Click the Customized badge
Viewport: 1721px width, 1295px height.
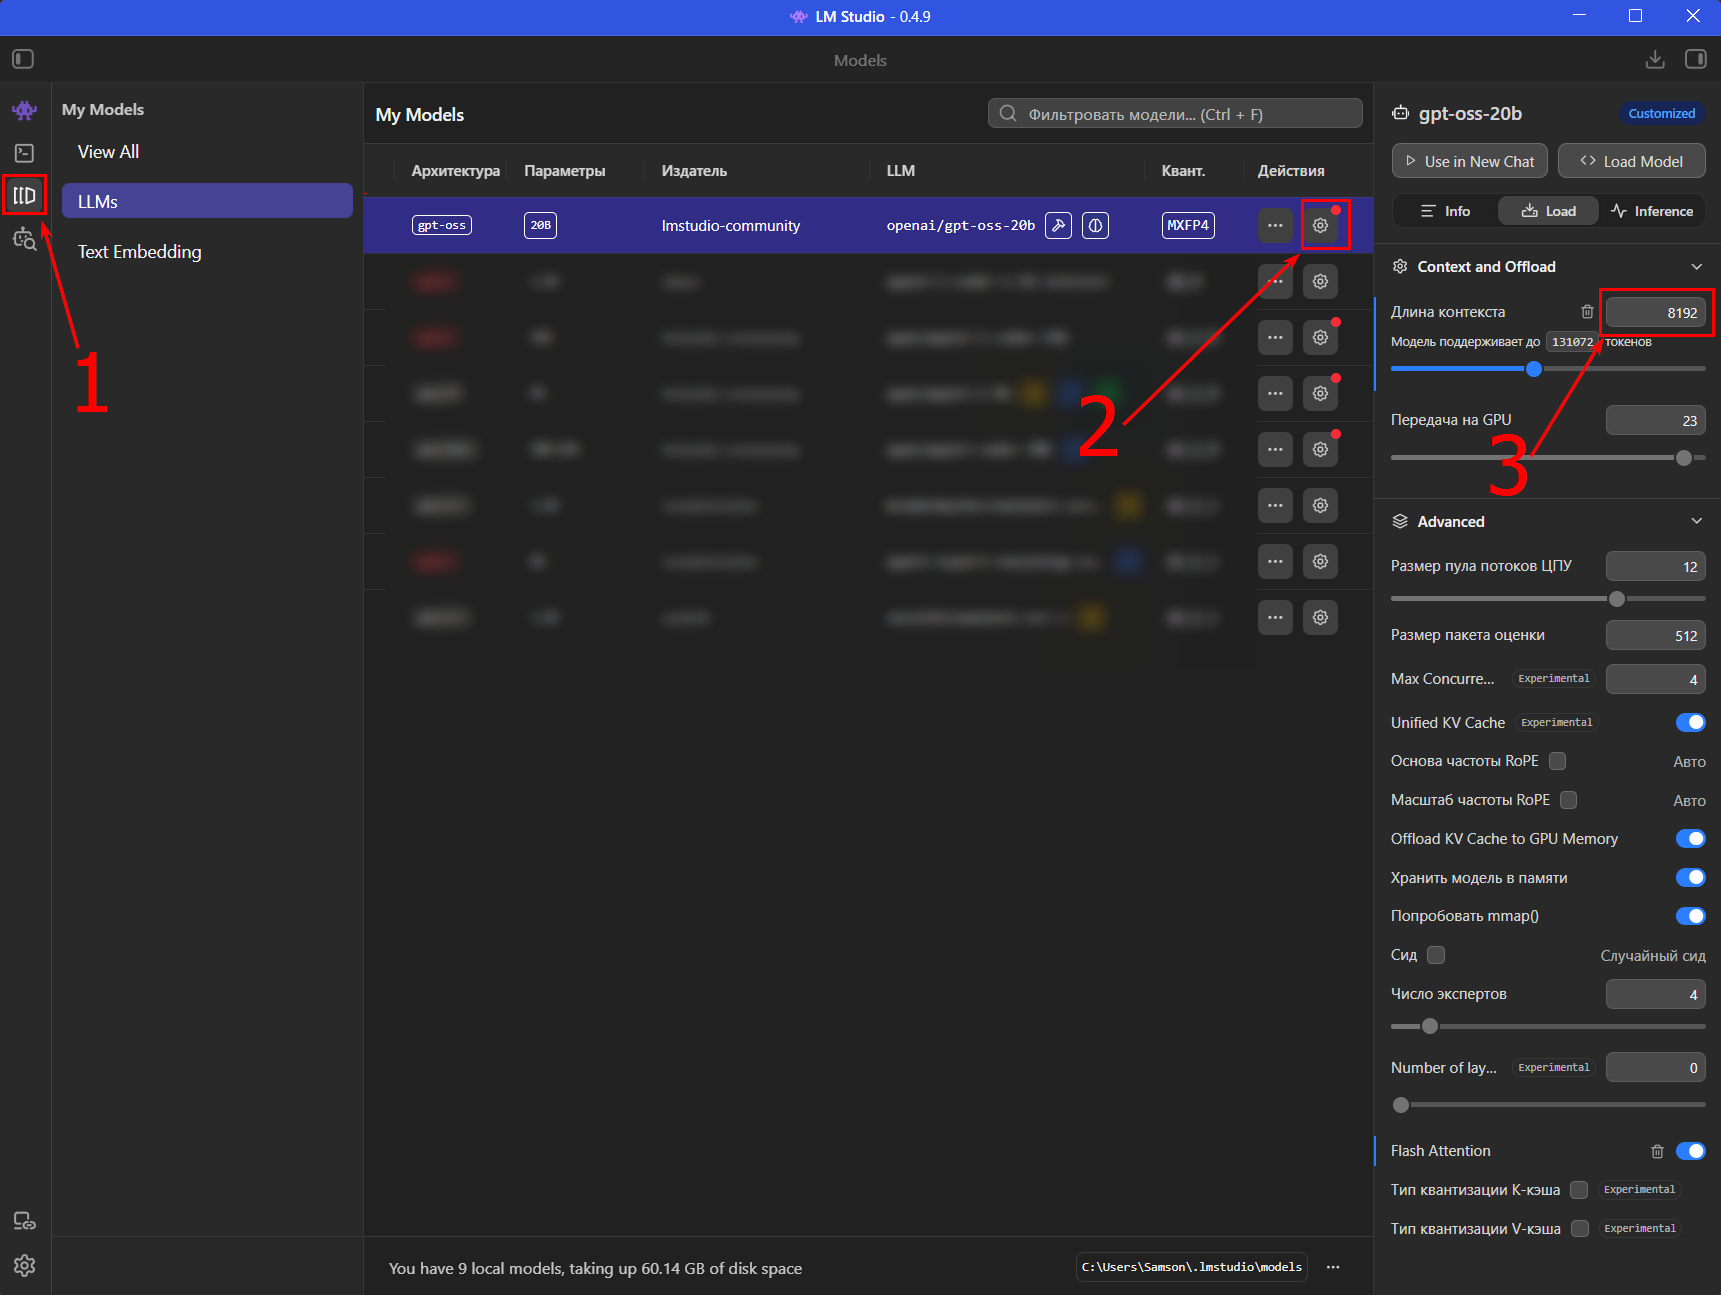coord(1662,113)
